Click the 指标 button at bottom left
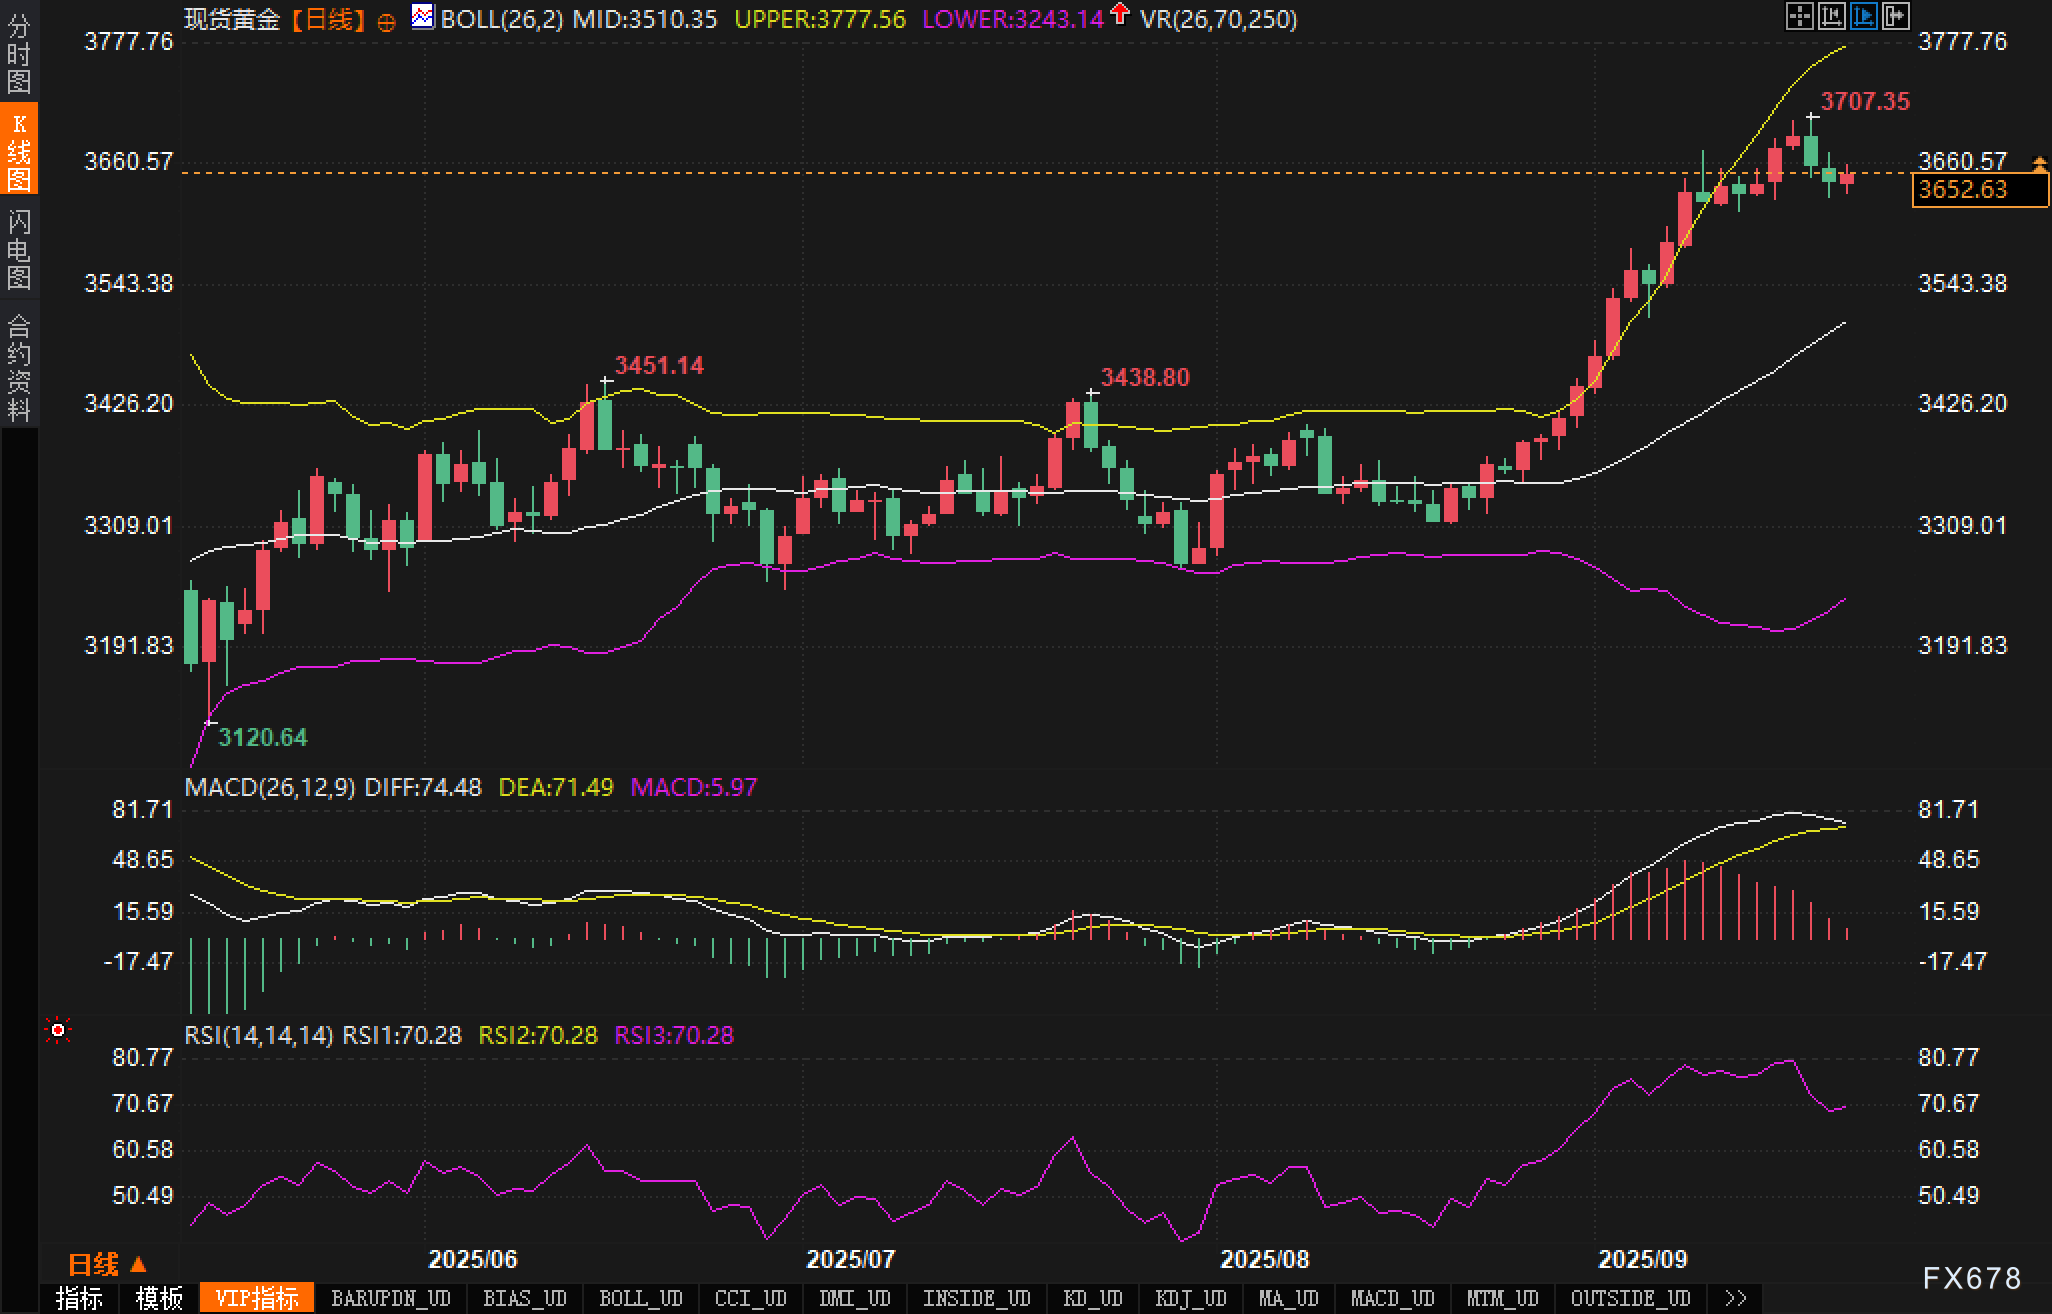 [x=79, y=1298]
